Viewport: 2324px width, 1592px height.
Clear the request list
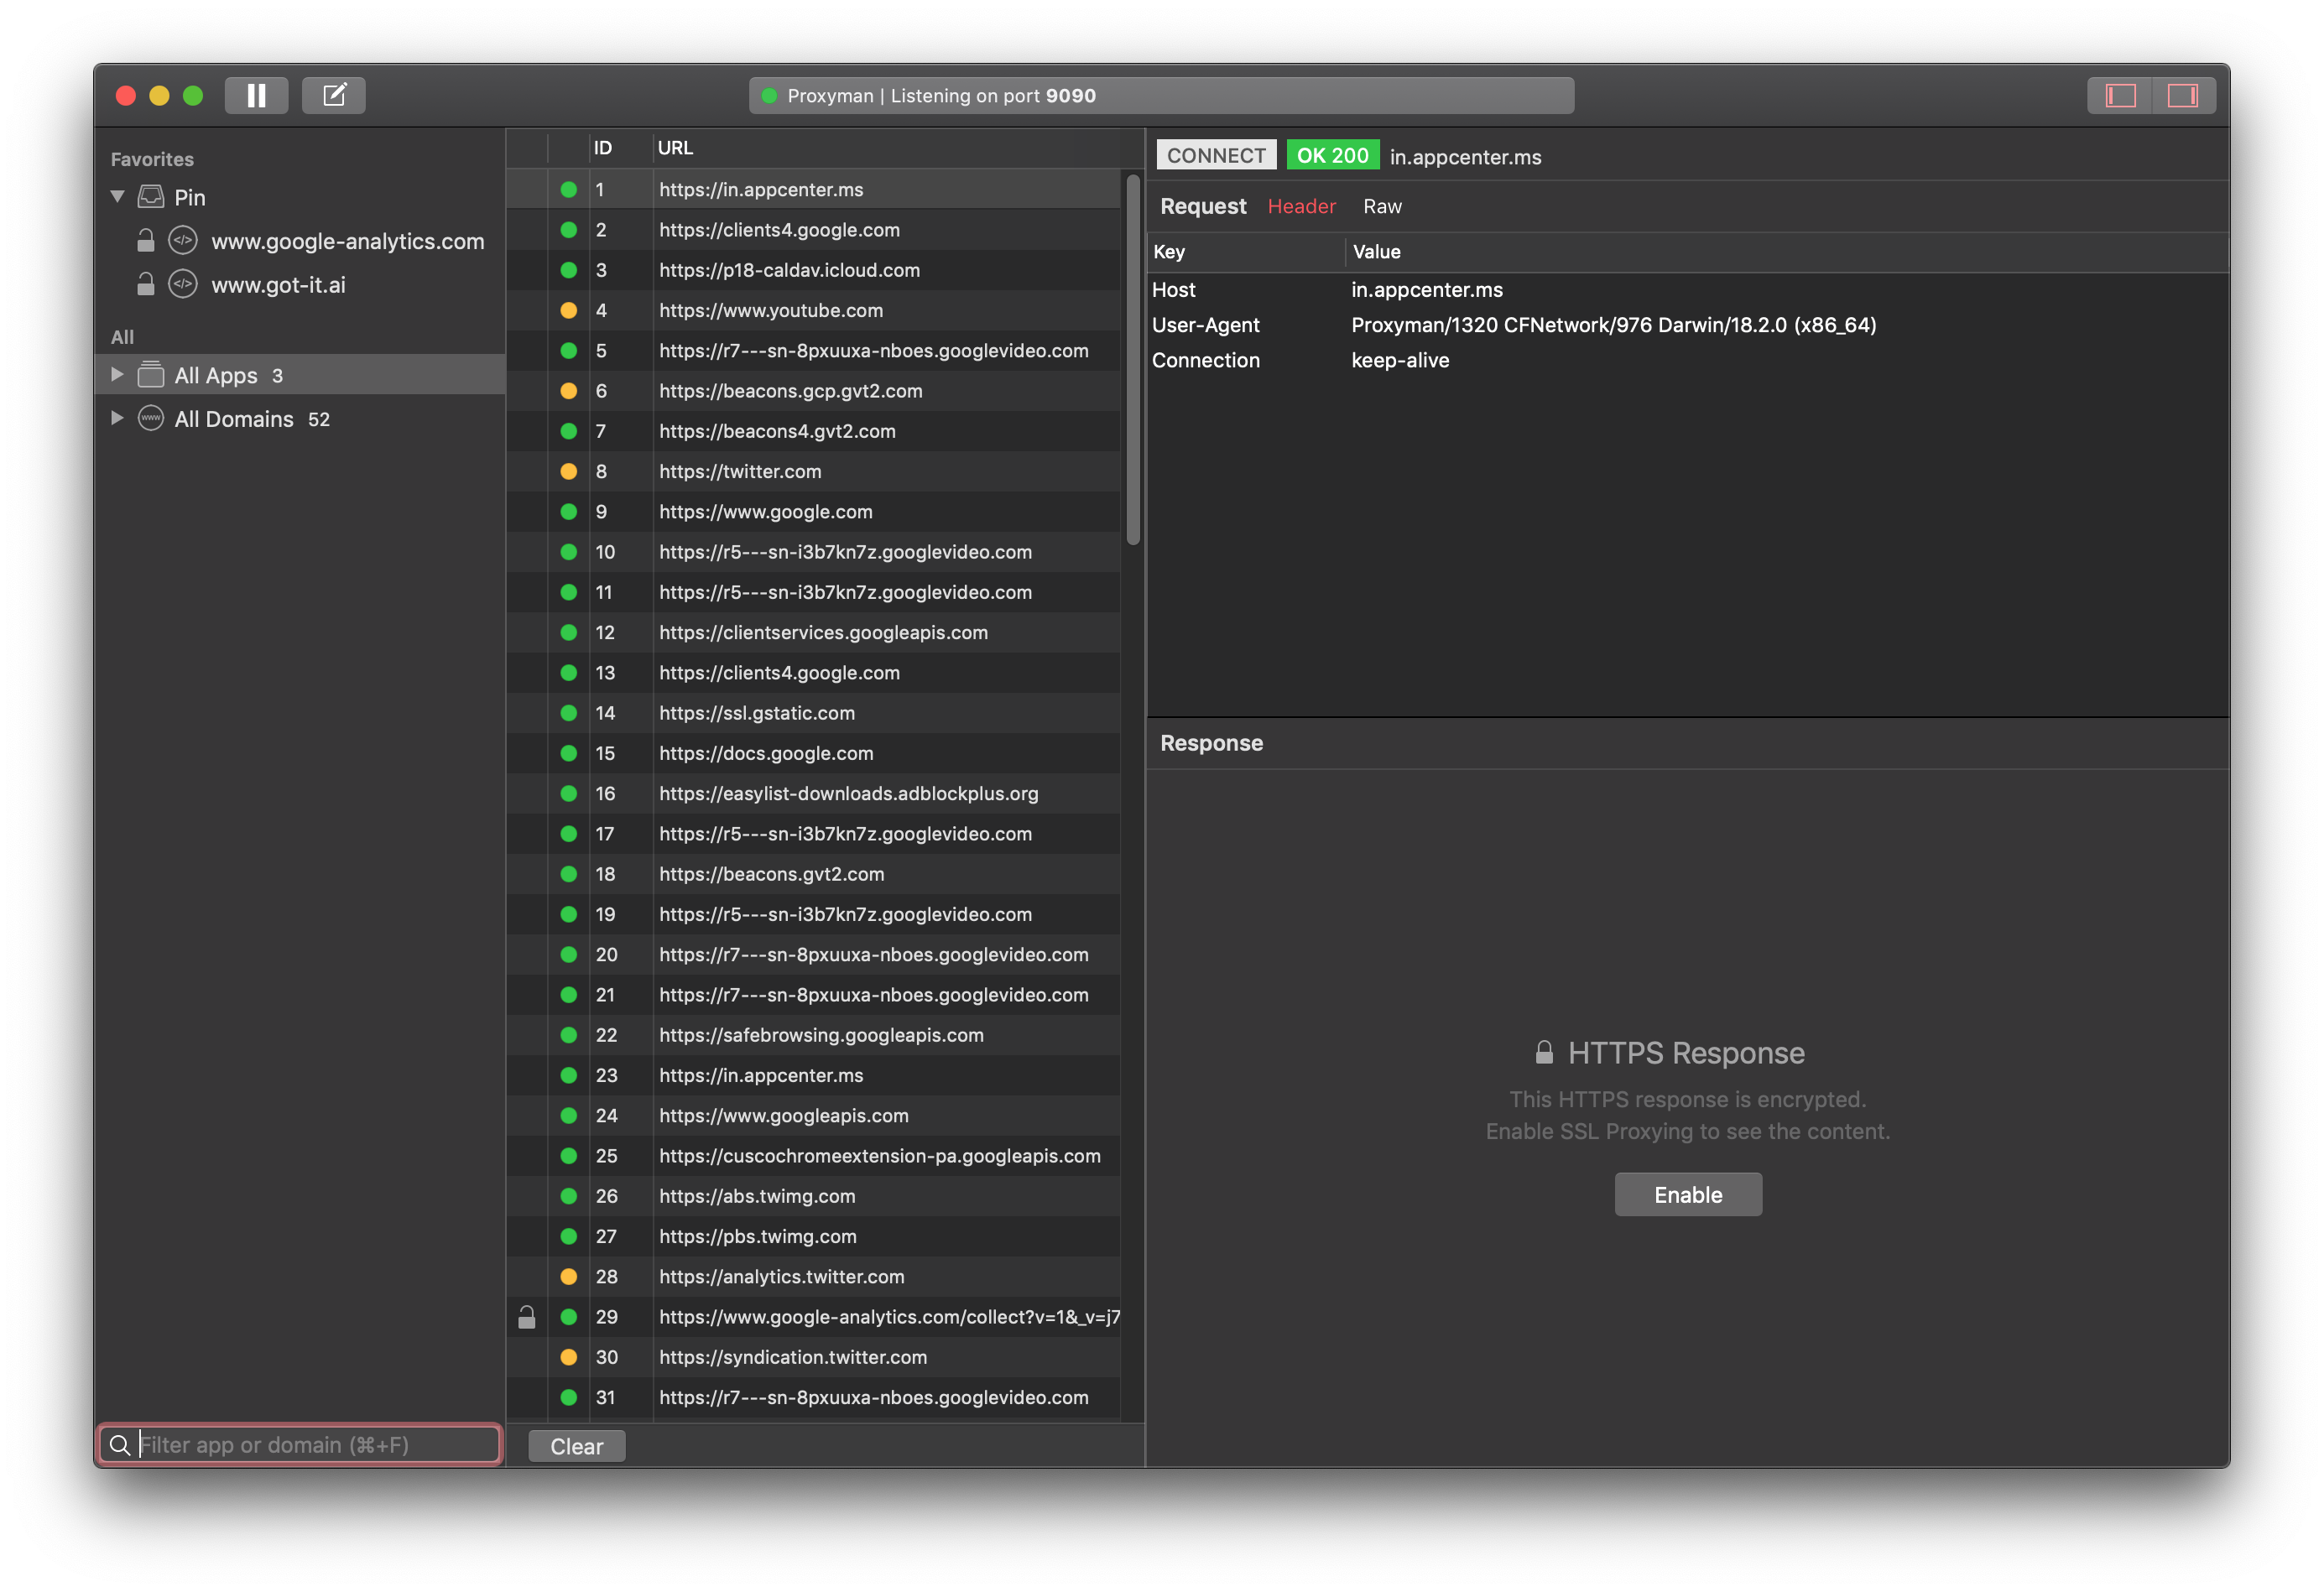coord(576,1445)
